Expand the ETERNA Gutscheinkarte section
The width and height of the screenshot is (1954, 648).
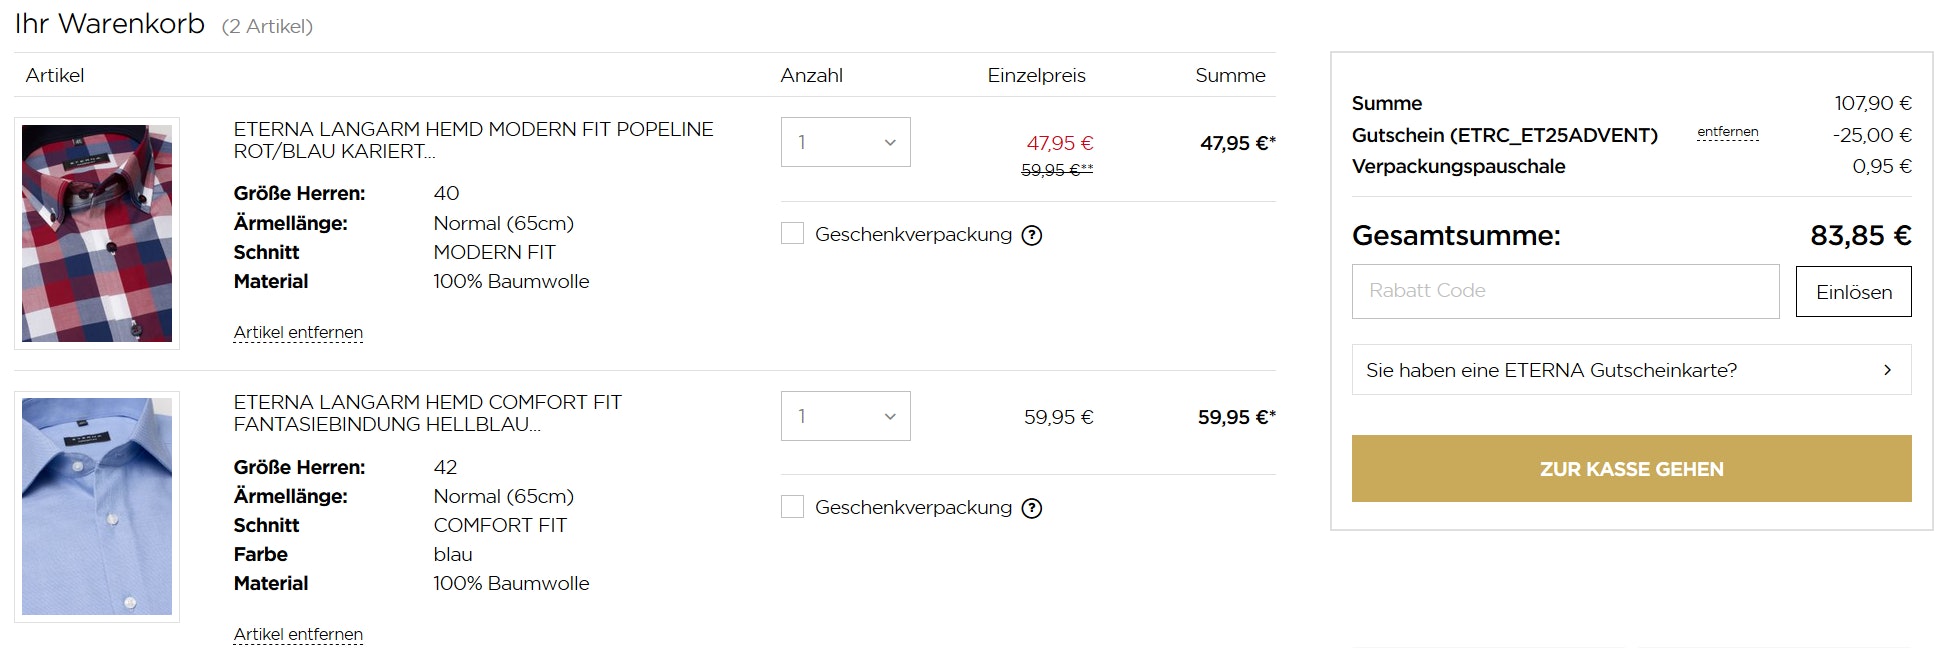click(x=1630, y=370)
